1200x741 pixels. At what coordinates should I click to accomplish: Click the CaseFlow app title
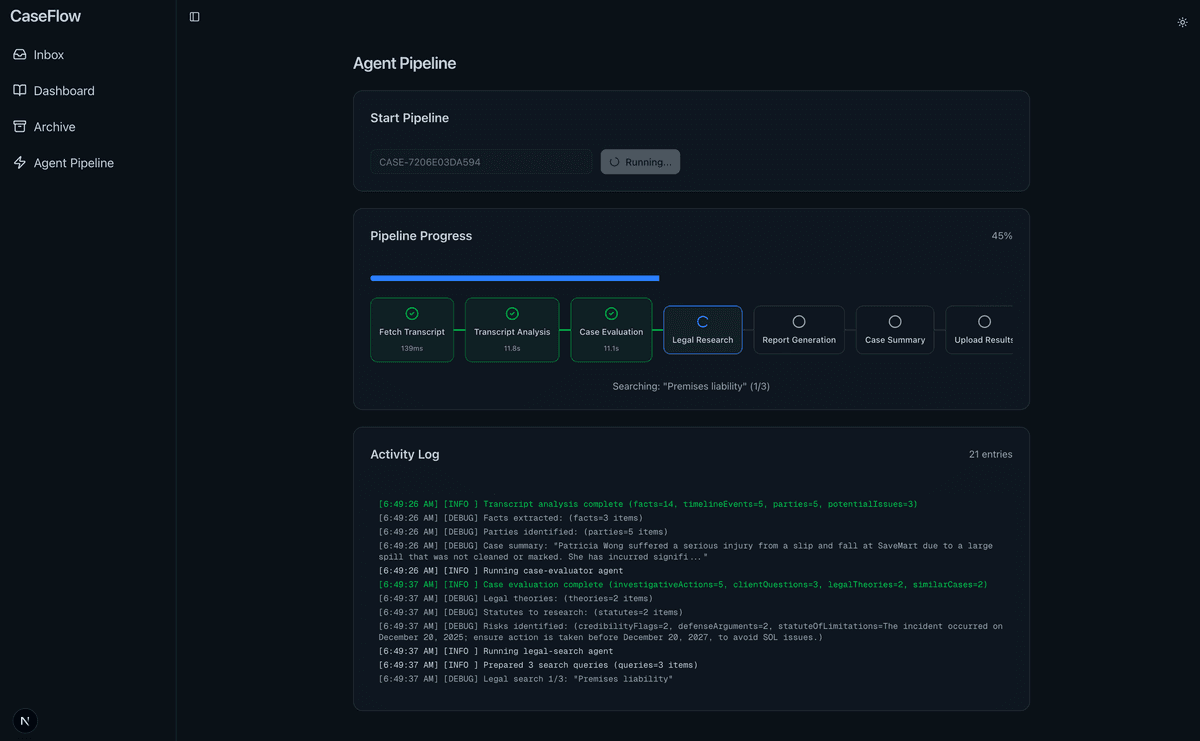pos(45,16)
